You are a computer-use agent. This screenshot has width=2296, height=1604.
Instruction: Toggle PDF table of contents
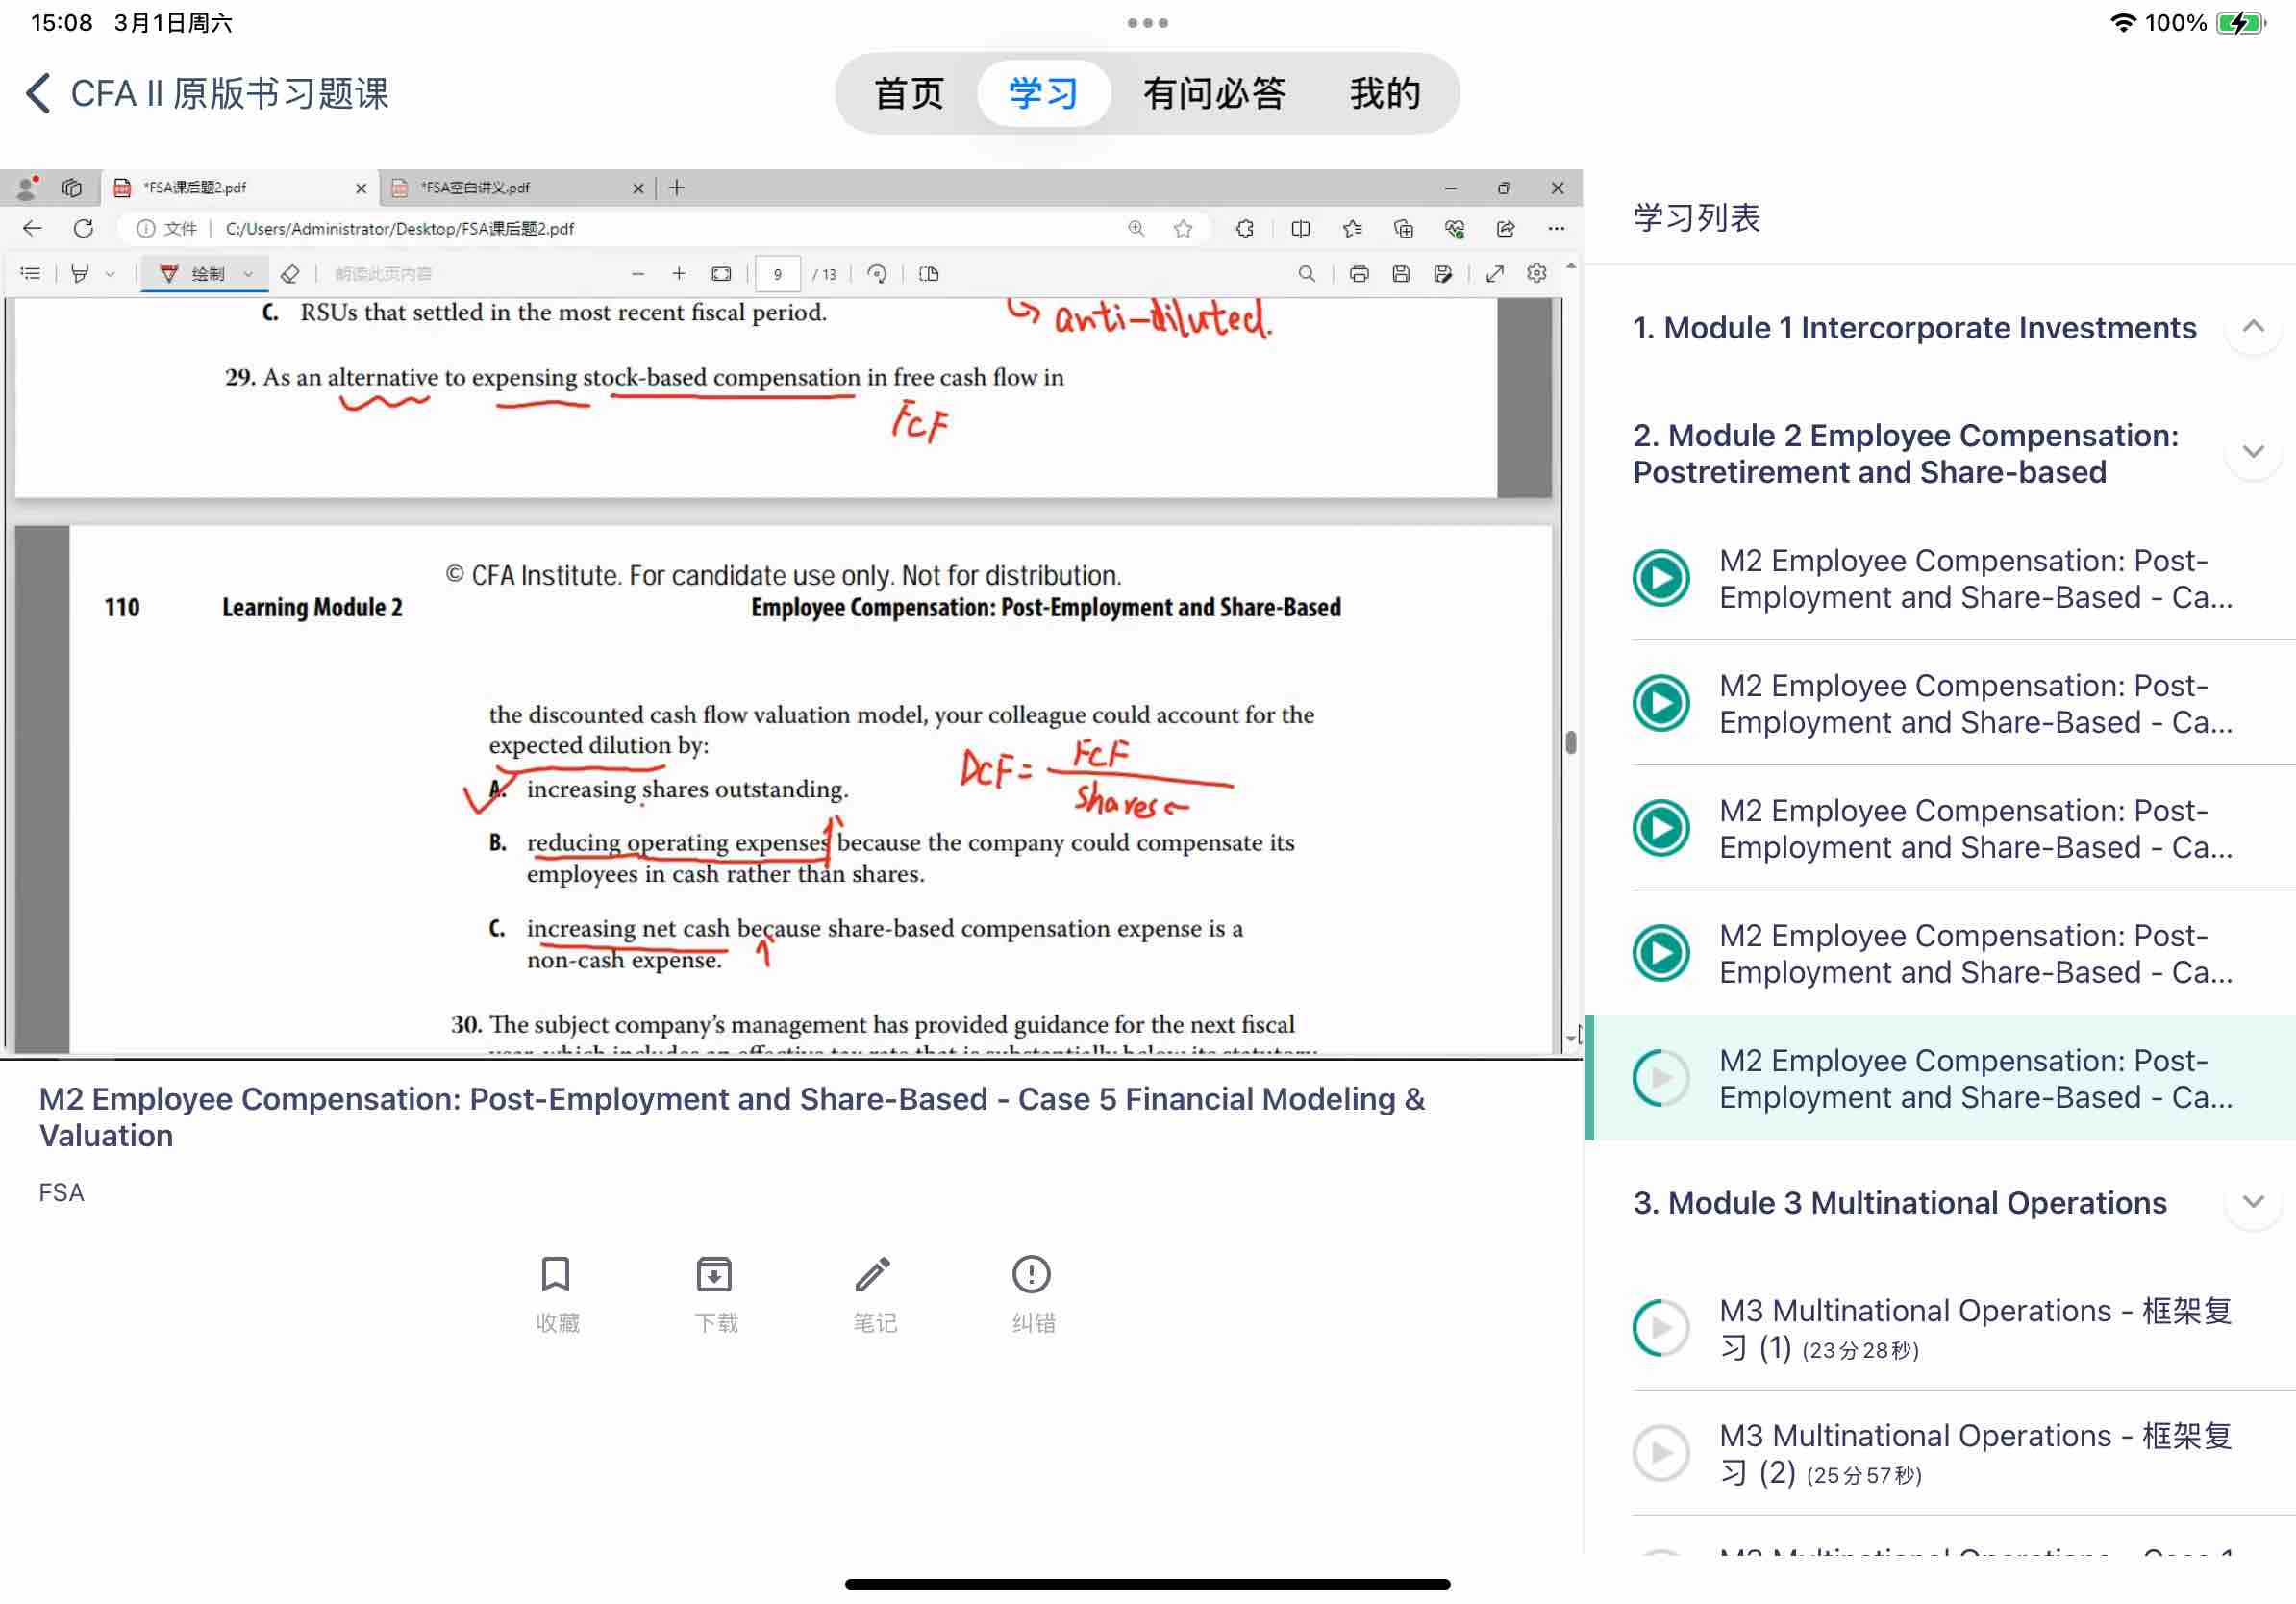(31, 274)
